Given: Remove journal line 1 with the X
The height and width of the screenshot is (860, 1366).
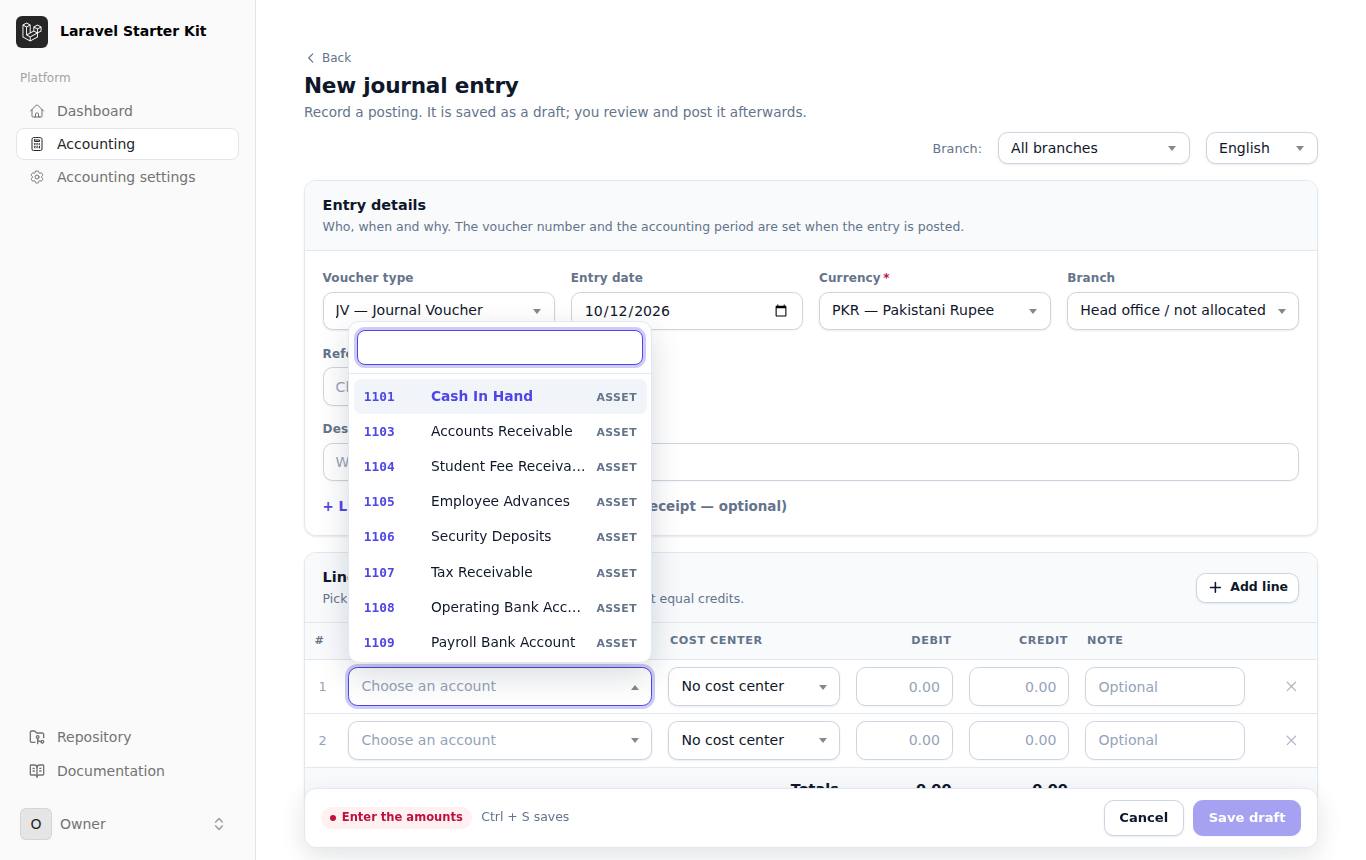Looking at the screenshot, I should pos(1291,686).
